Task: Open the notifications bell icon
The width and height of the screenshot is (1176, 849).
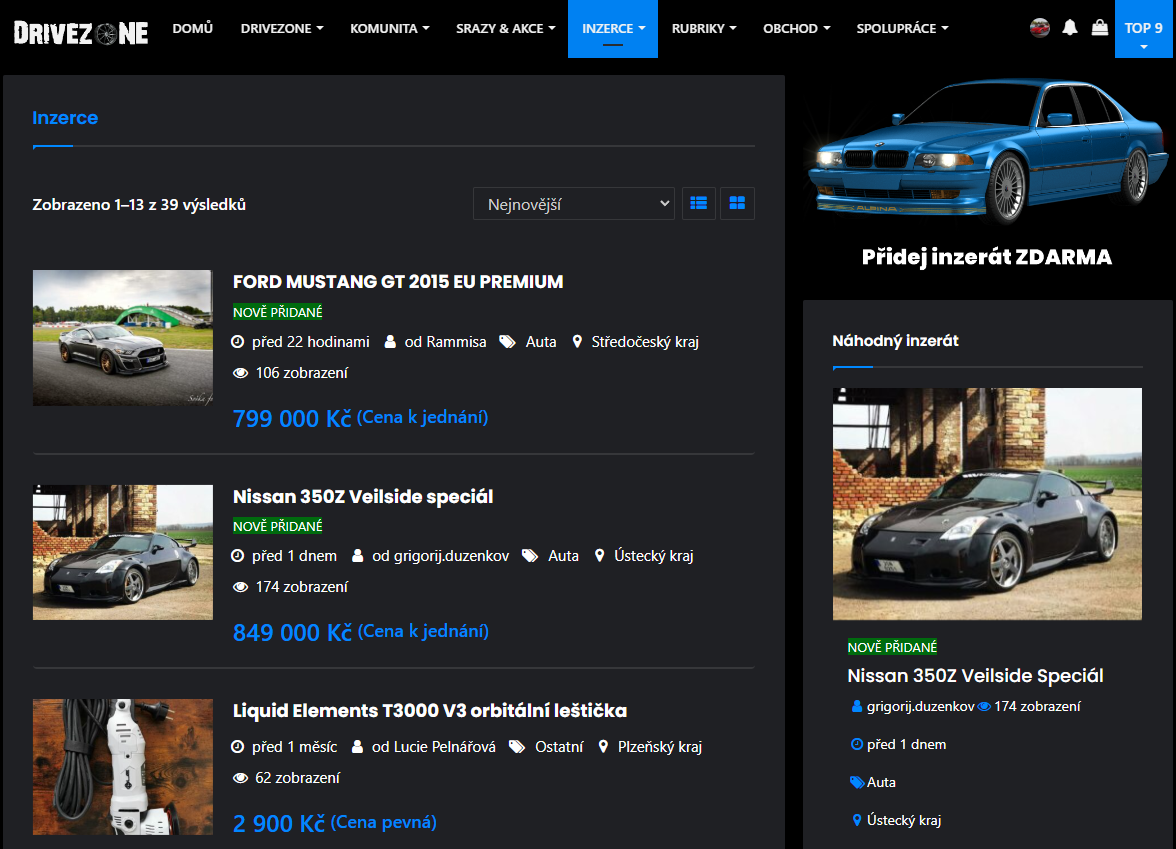Action: (1070, 28)
